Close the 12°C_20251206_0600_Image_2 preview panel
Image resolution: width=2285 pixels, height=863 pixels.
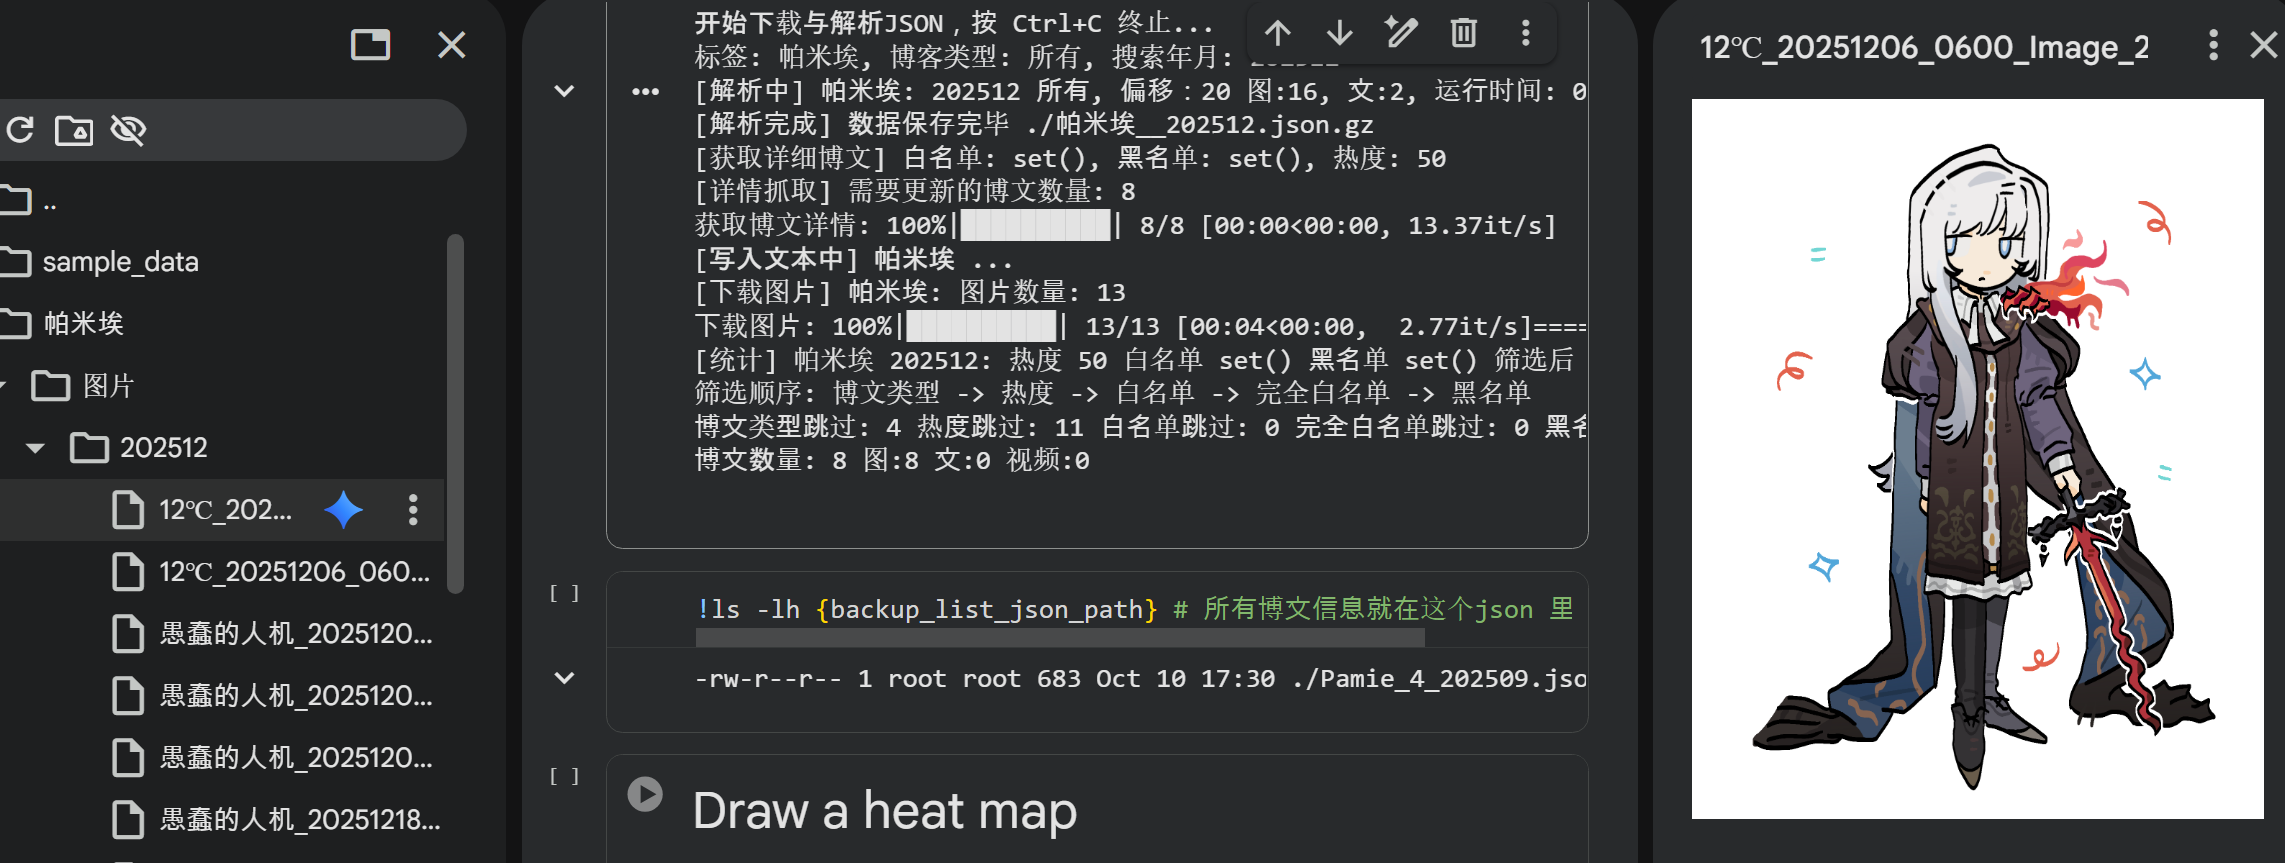pyautogui.click(x=2263, y=45)
